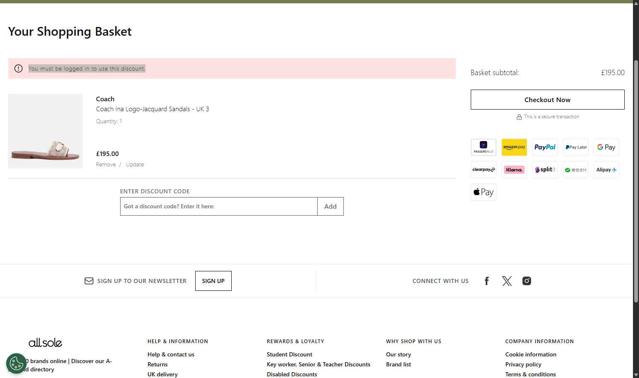Image resolution: width=639 pixels, height=378 pixels.
Task: Open the Returns footer link
Action: (157, 364)
